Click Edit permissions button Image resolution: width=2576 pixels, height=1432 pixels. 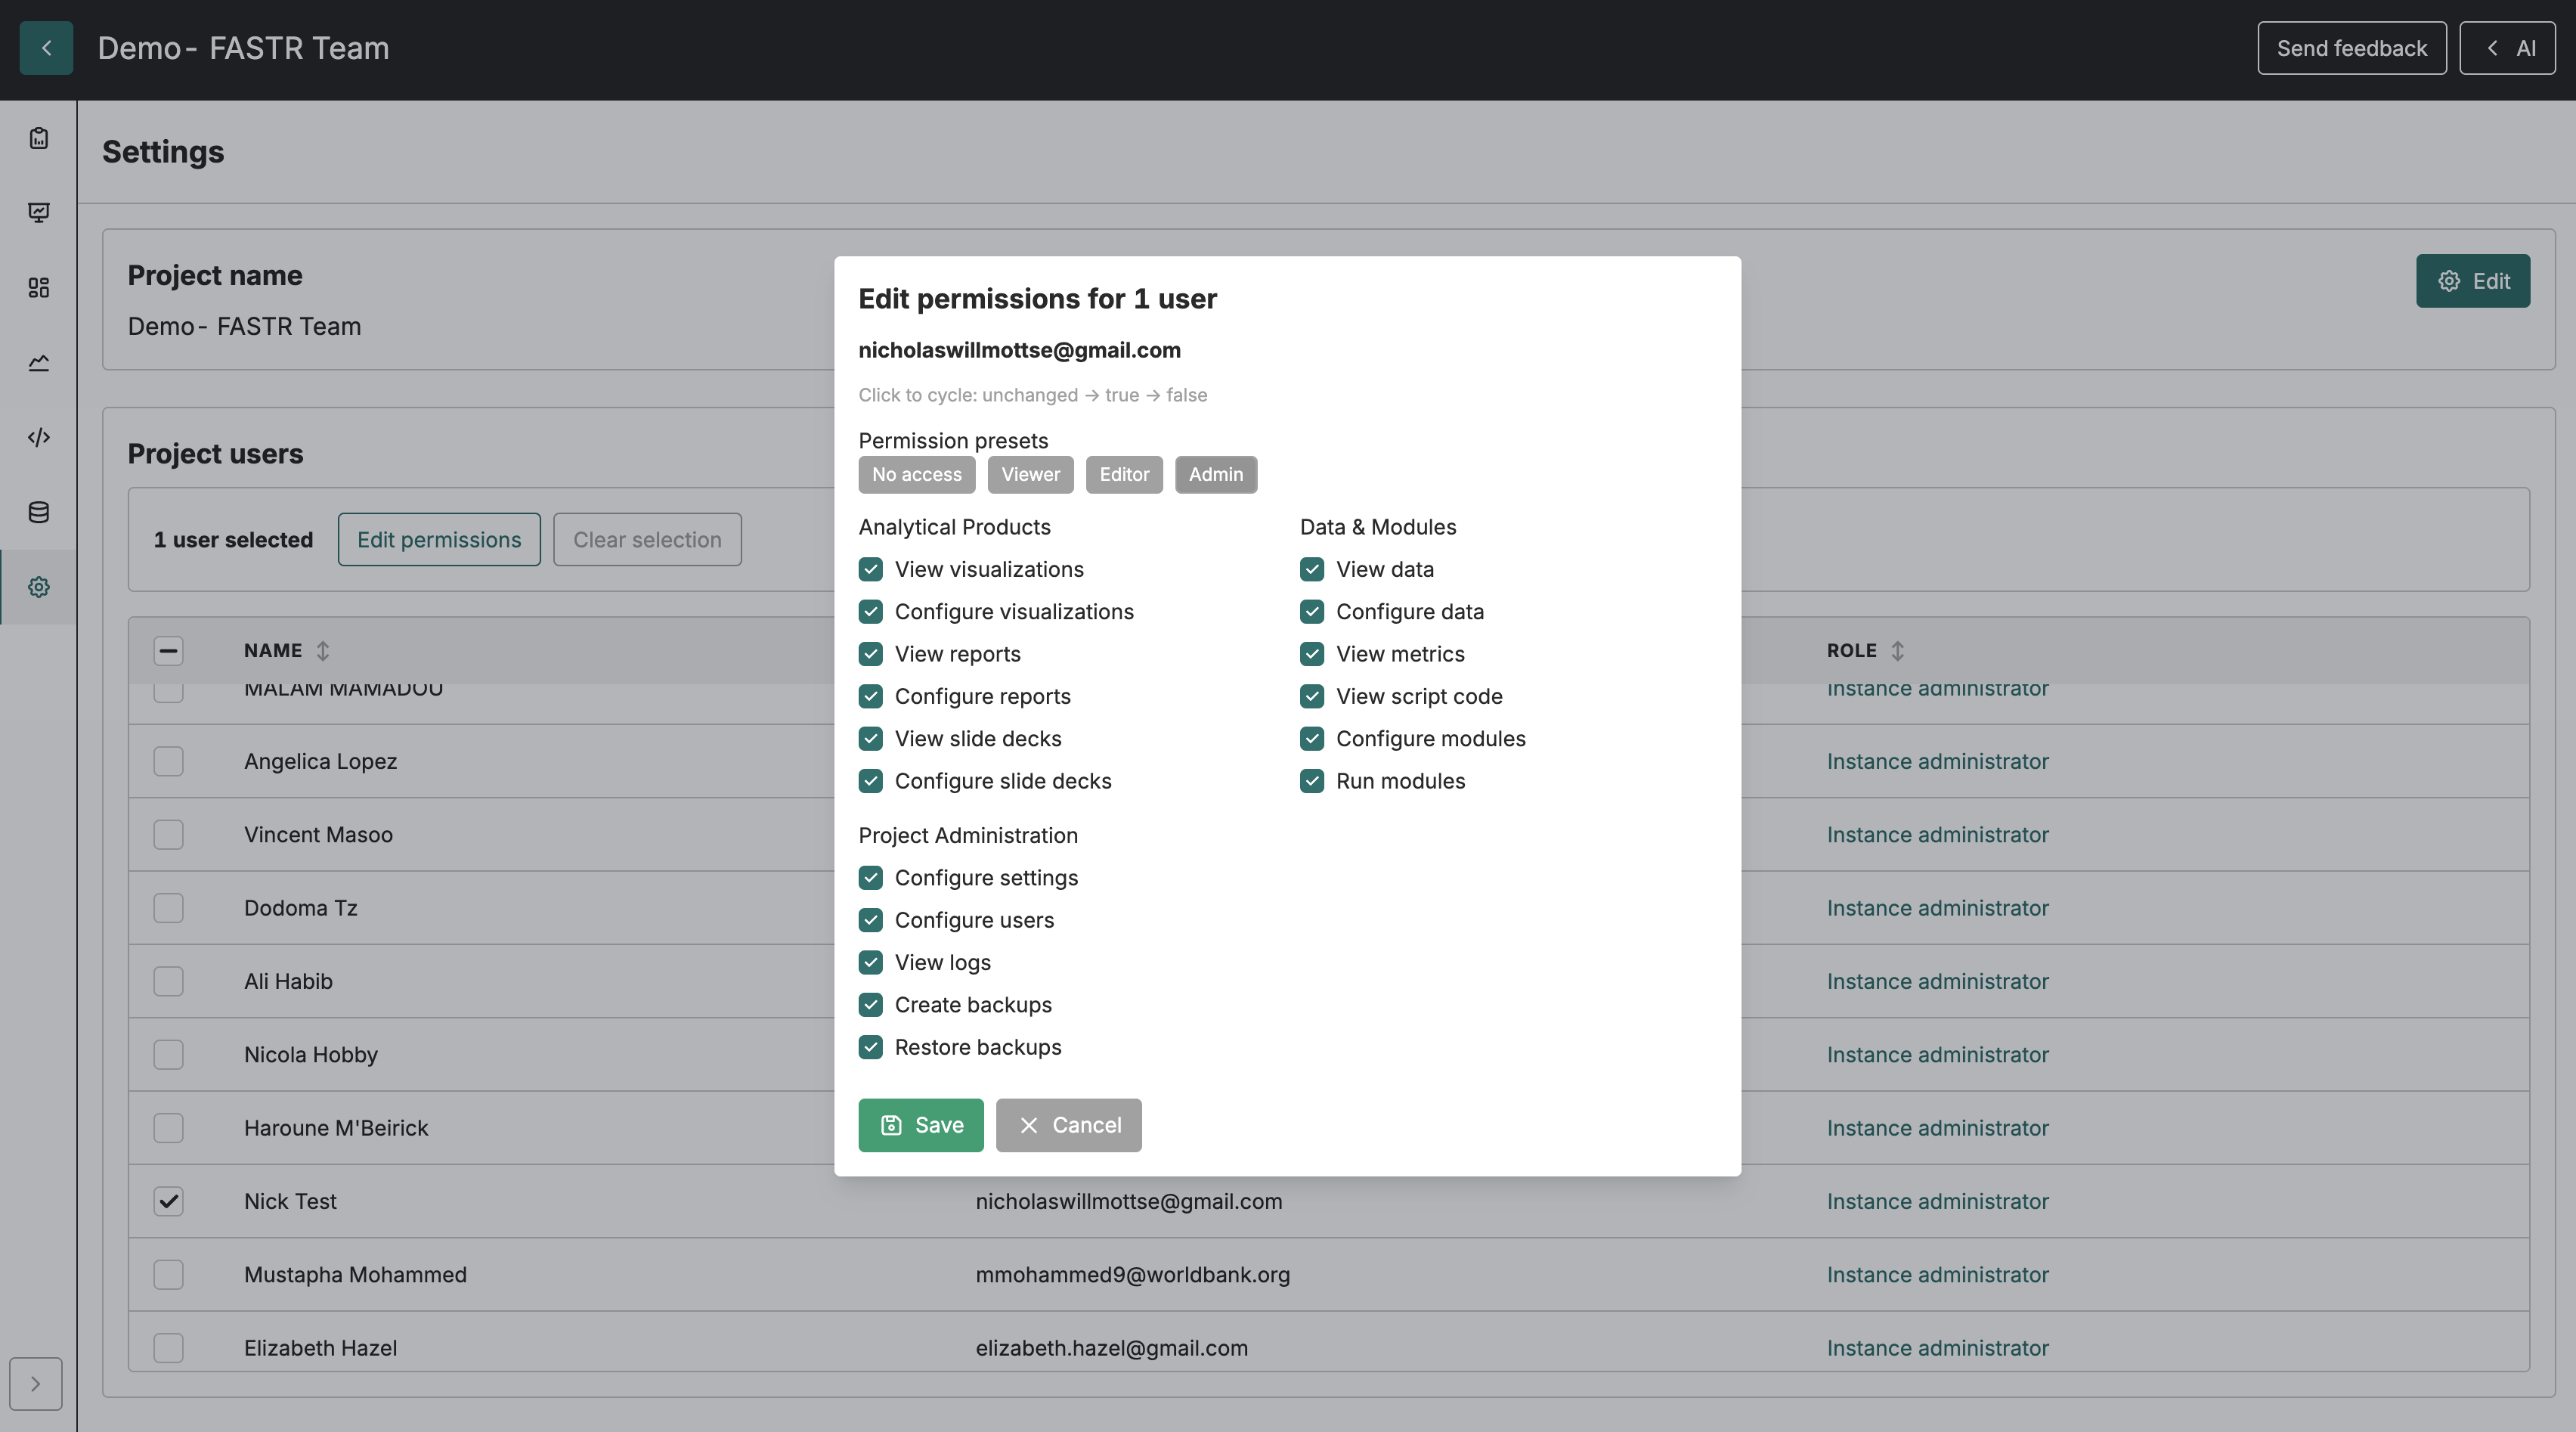pyautogui.click(x=439, y=540)
